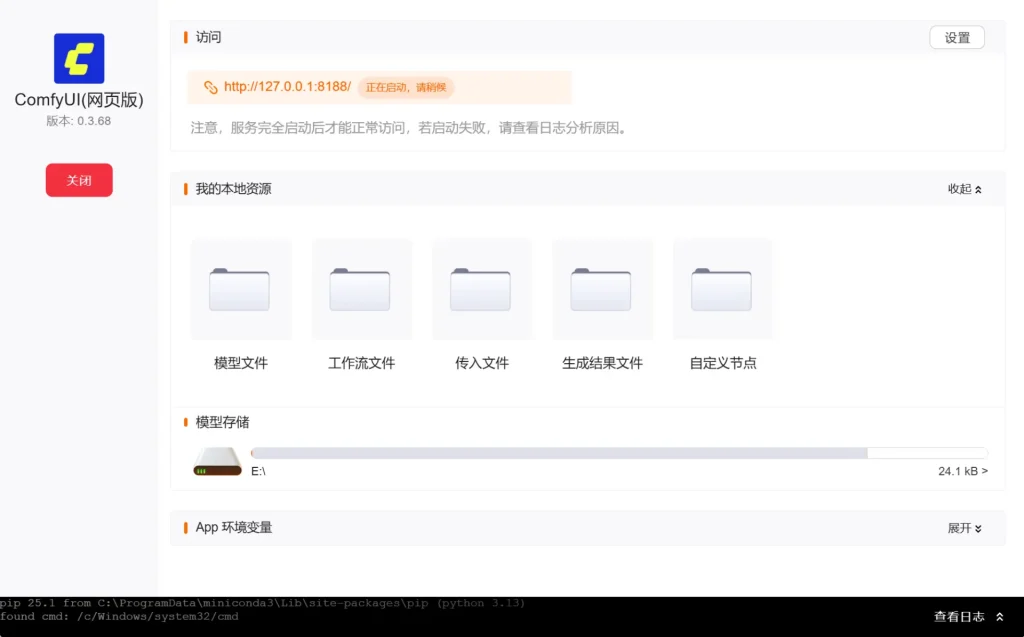Open the 自定义节点 folder
The height and width of the screenshot is (637, 1024).
tap(722, 289)
